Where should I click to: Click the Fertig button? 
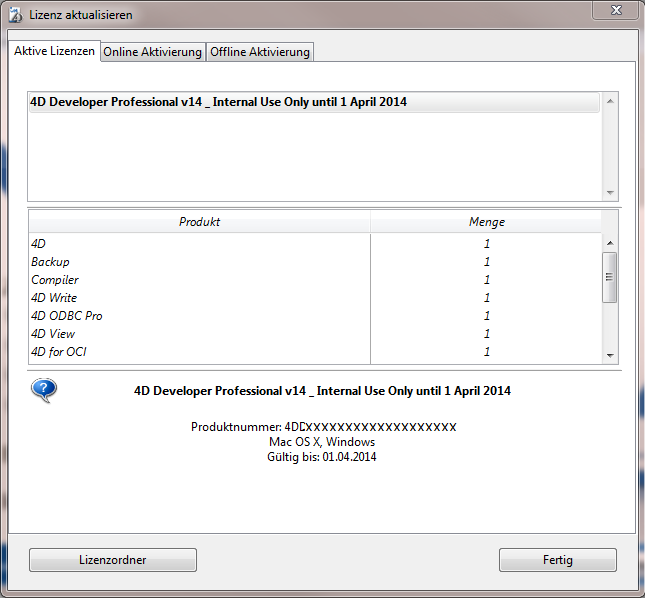pyautogui.click(x=558, y=560)
